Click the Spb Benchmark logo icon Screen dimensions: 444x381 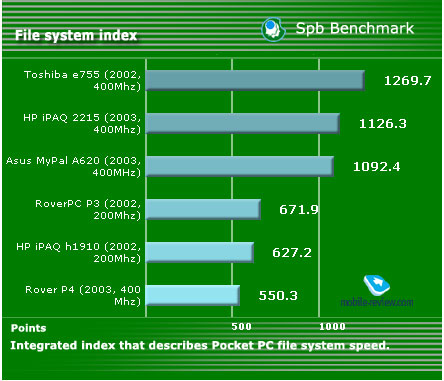tap(273, 30)
